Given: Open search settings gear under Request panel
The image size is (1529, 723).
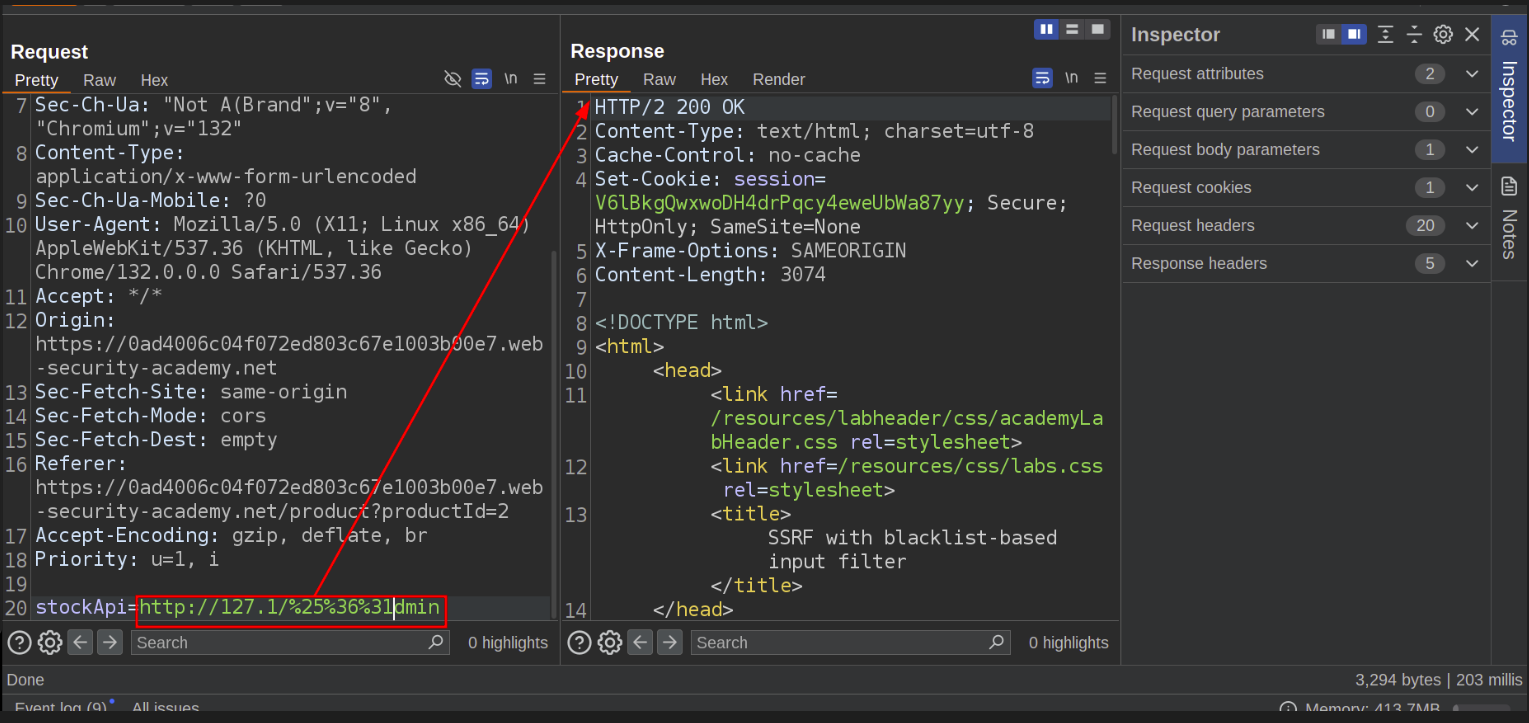Looking at the screenshot, I should click(x=49, y=642).
